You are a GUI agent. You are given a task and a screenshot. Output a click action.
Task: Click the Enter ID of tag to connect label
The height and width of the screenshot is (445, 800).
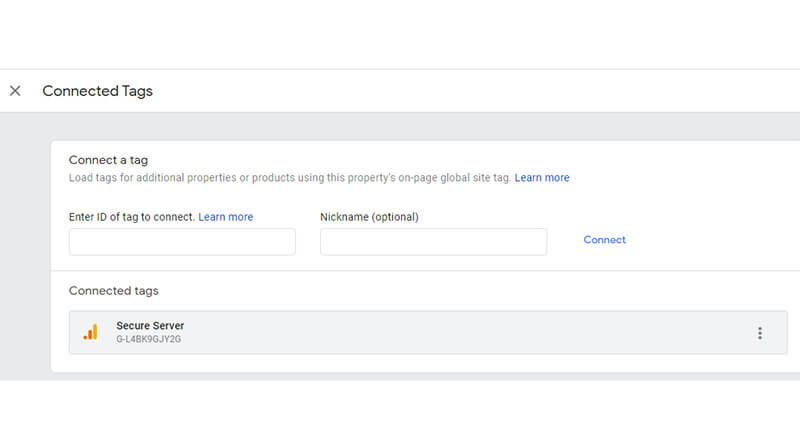132,217
